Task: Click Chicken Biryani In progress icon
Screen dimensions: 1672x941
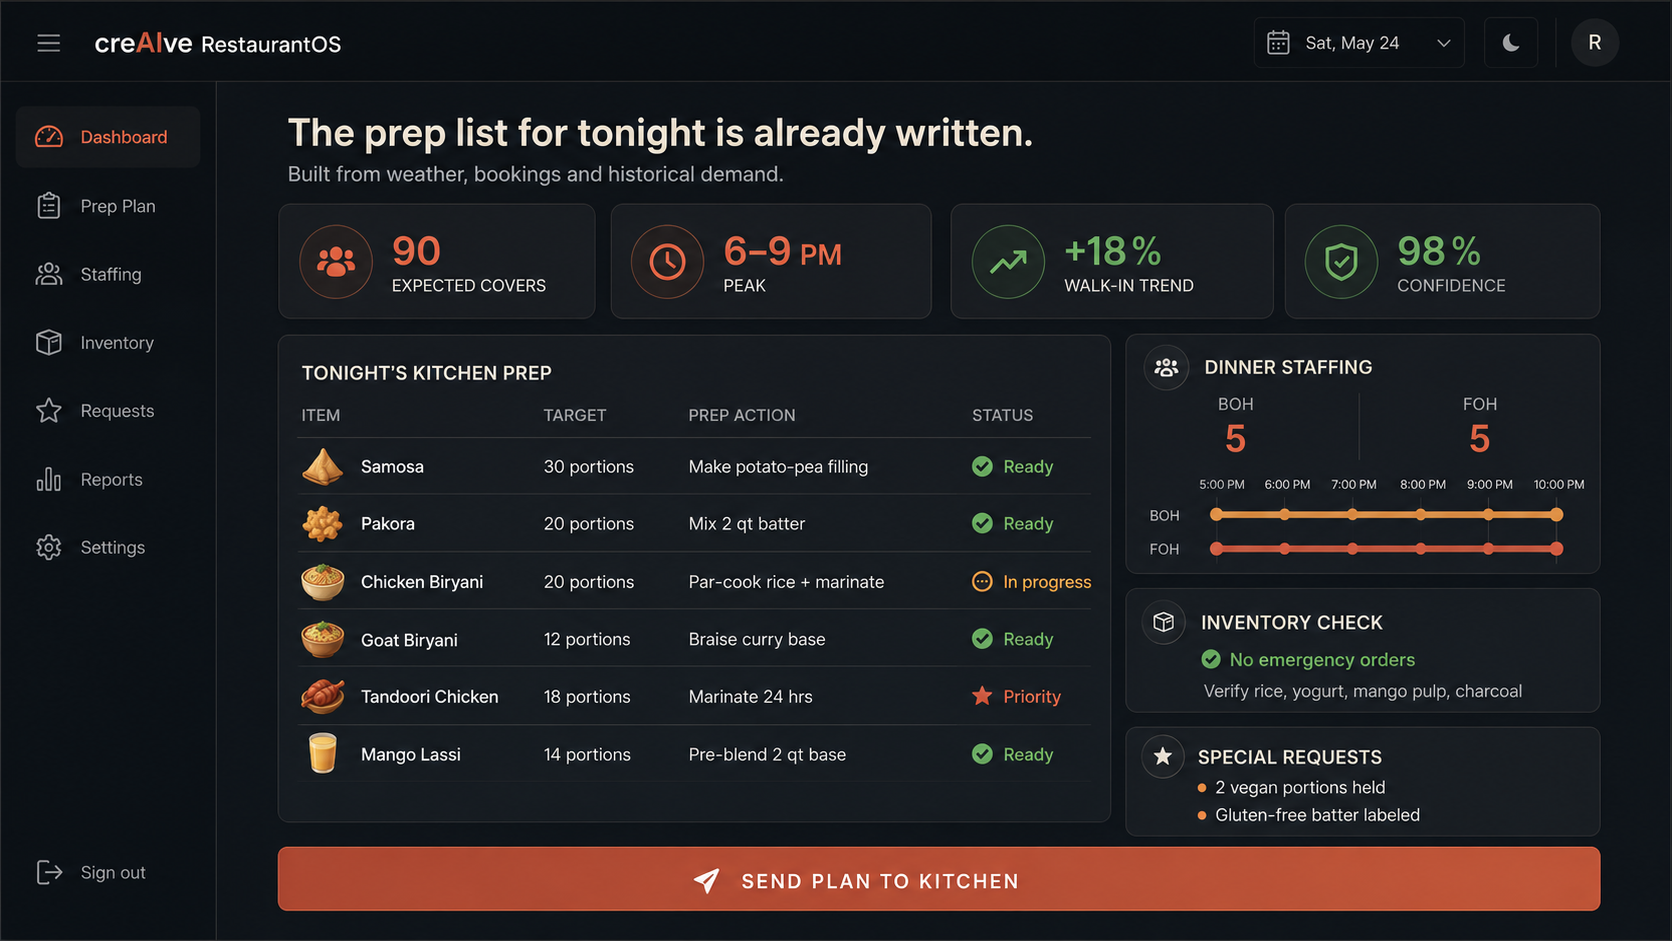Action: (x=982, y=582)
